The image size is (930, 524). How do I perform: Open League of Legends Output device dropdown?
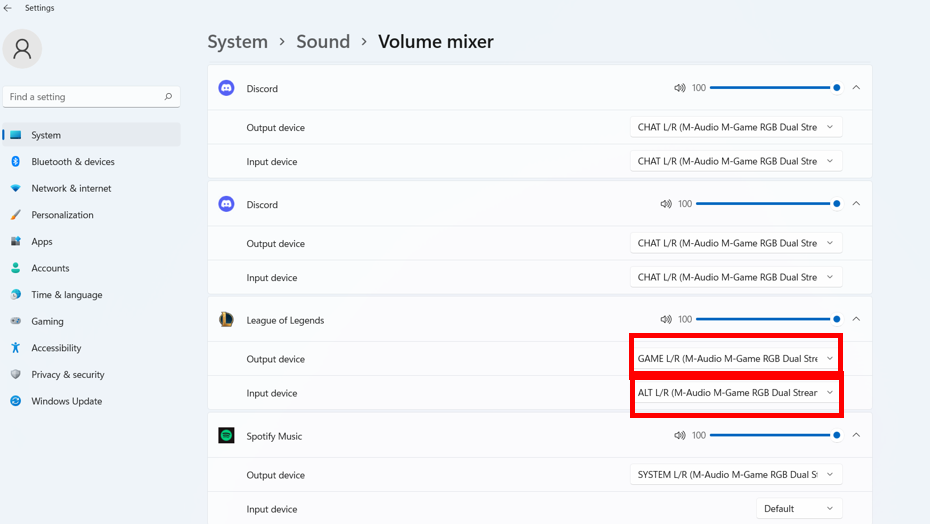tap(736, 358)
